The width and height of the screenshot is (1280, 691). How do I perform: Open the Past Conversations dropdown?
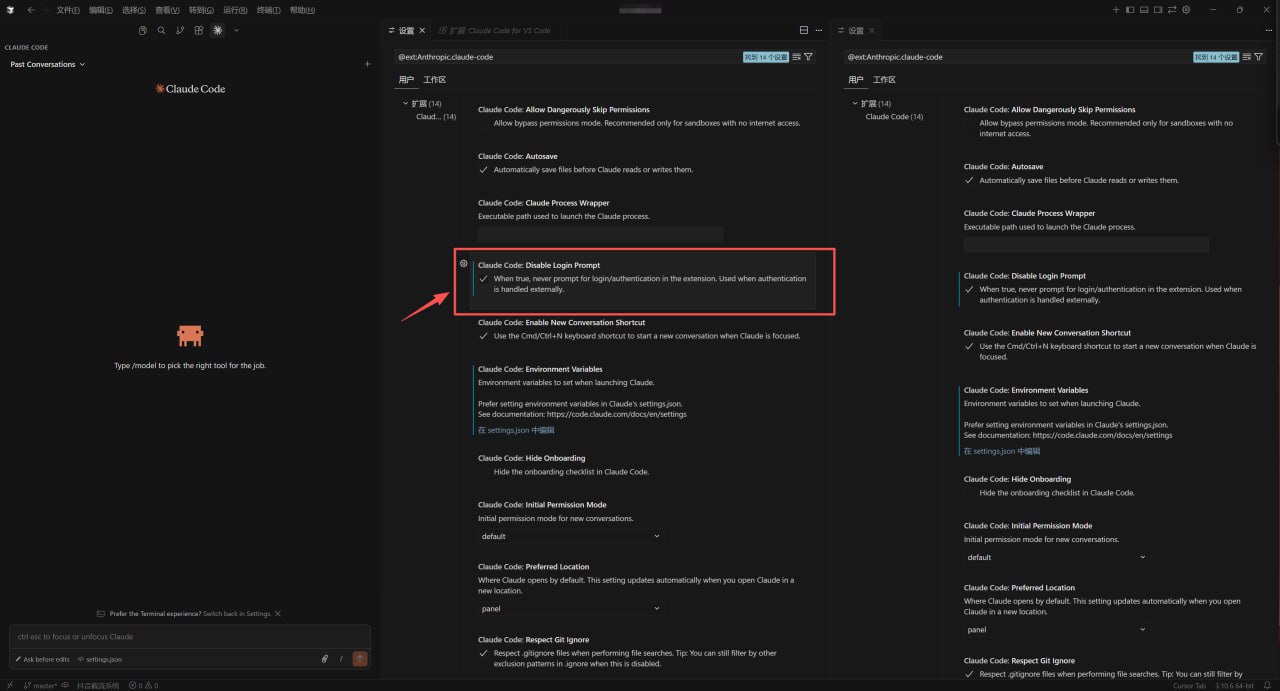pos(48,64)
